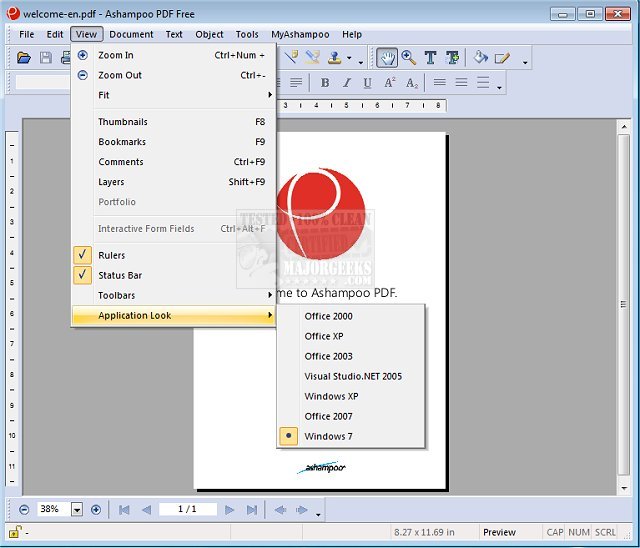Image resolution: width=640 pixels, height=548 pixels.
Task: Open the zoom percentage dropdown
Action: point(77,509)
